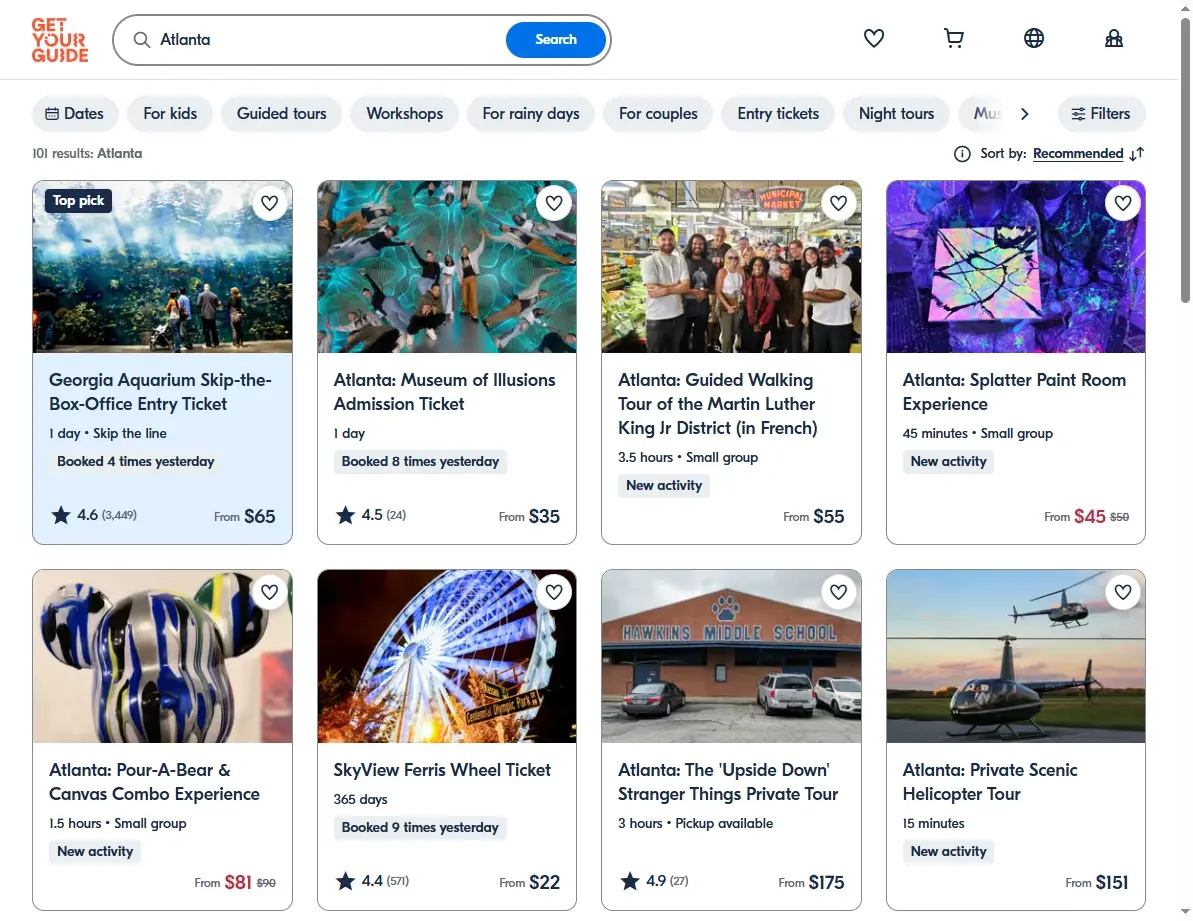This screenshot has height=921, width=1193.
Task: Select the For couples filter chip
Action: tap(658, 114)
